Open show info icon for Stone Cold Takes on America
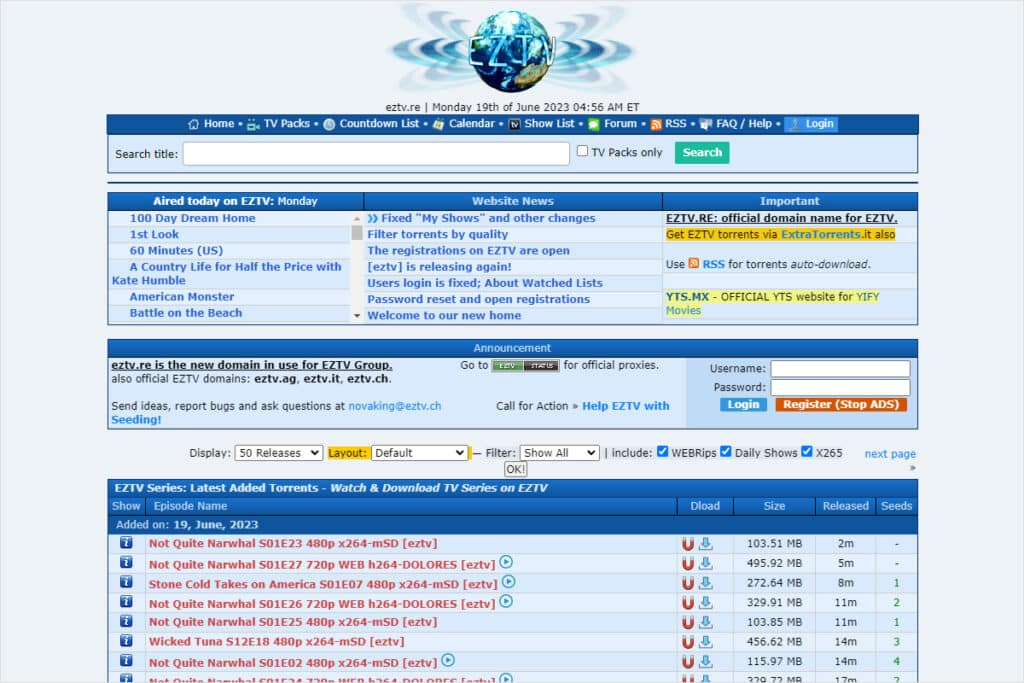The height and width of the screenshot is (683, 1024). point(126,583)
